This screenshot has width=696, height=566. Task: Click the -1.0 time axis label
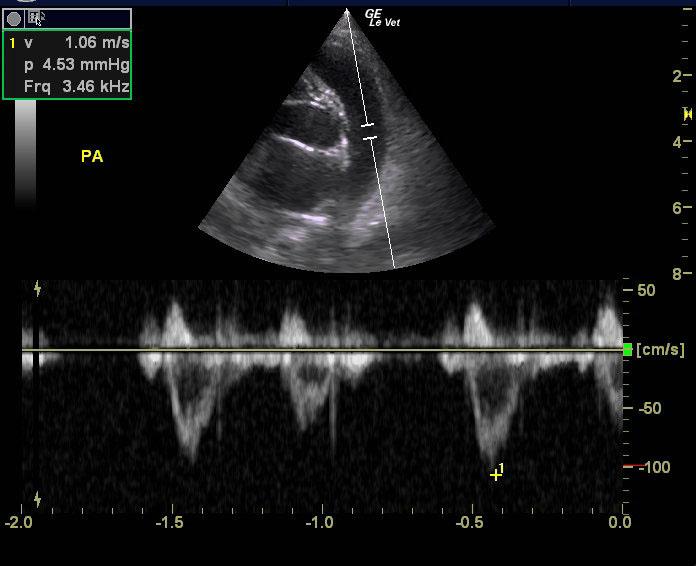pos(320,522)
